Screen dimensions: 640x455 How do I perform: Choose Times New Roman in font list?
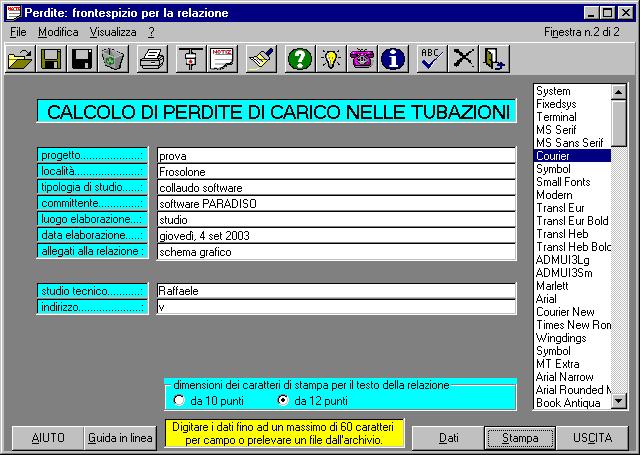(573, 325)
